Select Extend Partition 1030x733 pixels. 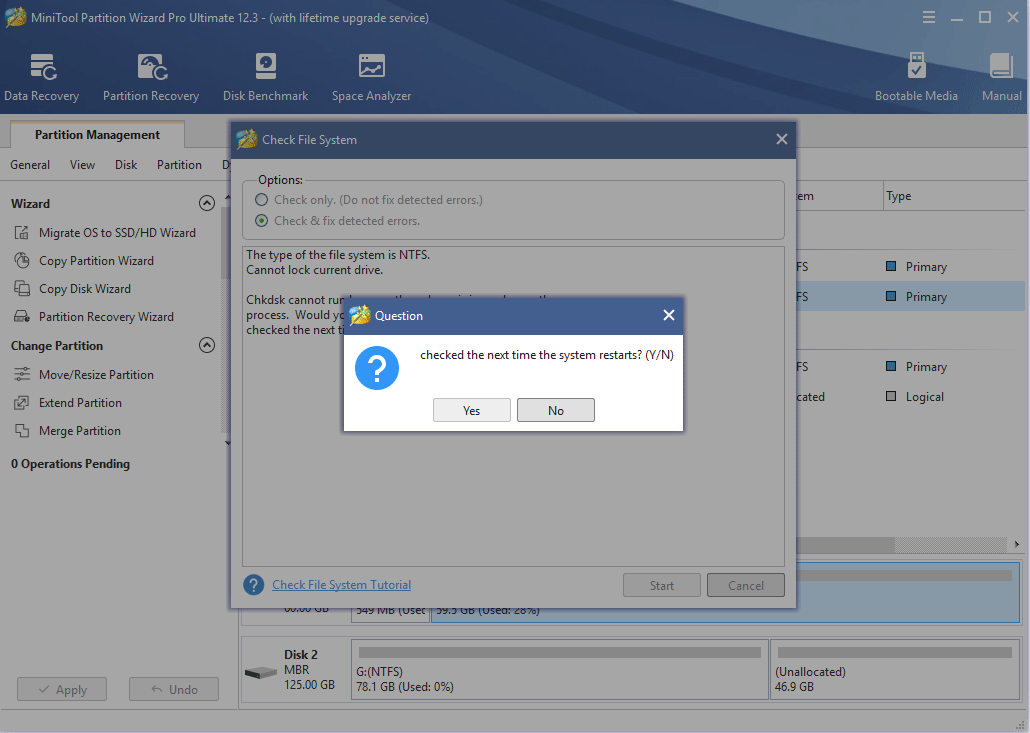pos(80,403)
